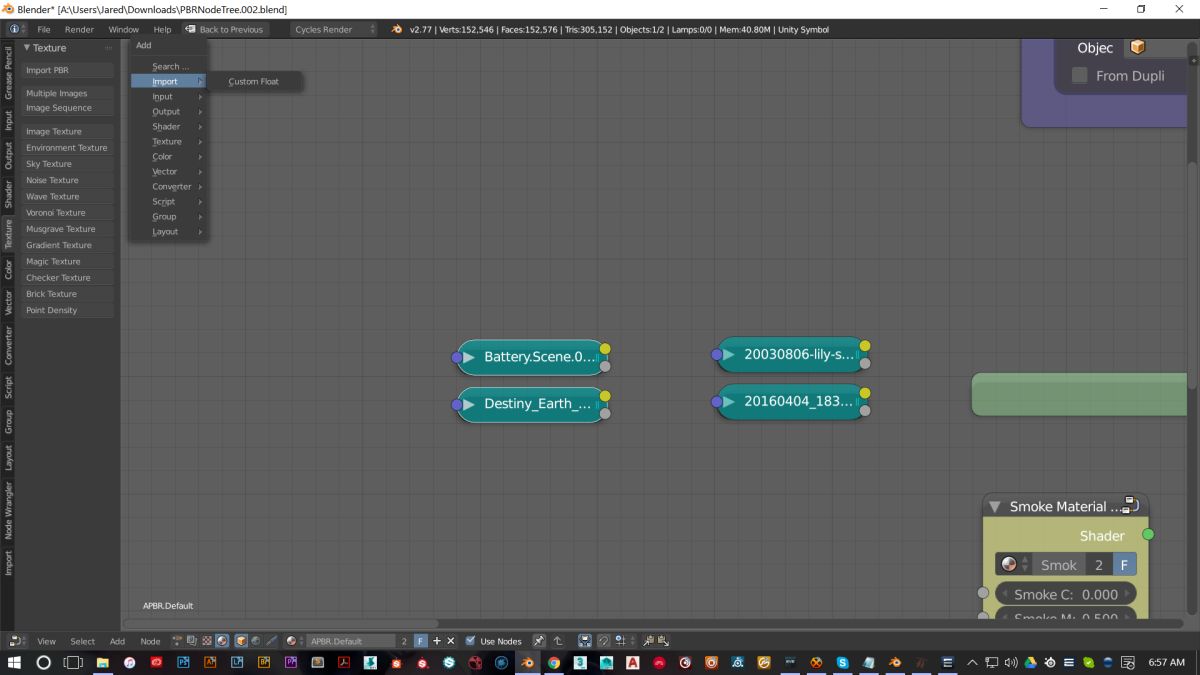Image resolution: width=1200 pixels, height=675 pixels.
Task: Select the Shader node tree sphere icon
Action: (x=222, y=641)
